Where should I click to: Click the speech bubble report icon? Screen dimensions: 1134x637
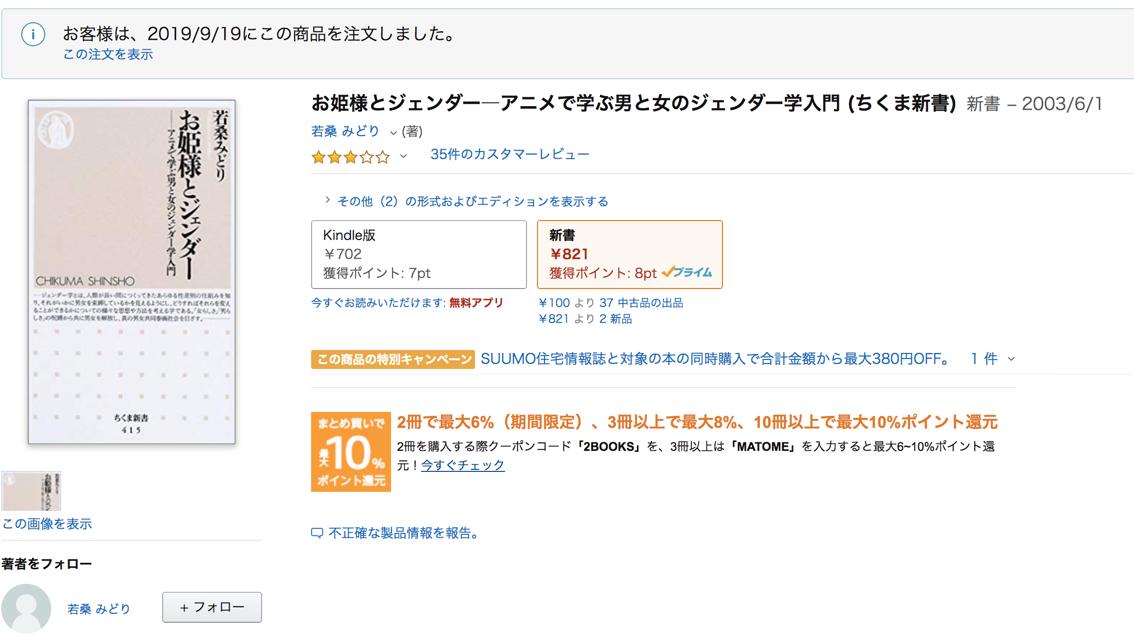click(x=317, y=534)
